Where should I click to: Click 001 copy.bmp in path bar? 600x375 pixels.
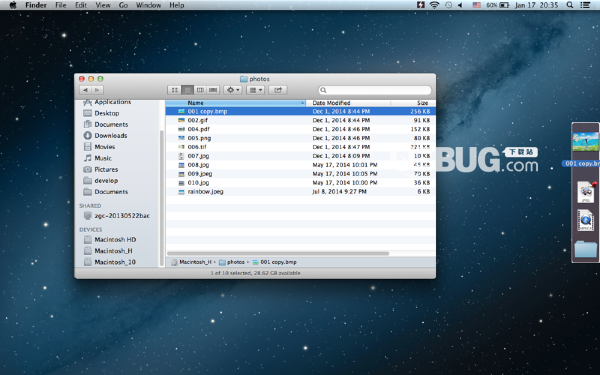(x=274, y=262)
